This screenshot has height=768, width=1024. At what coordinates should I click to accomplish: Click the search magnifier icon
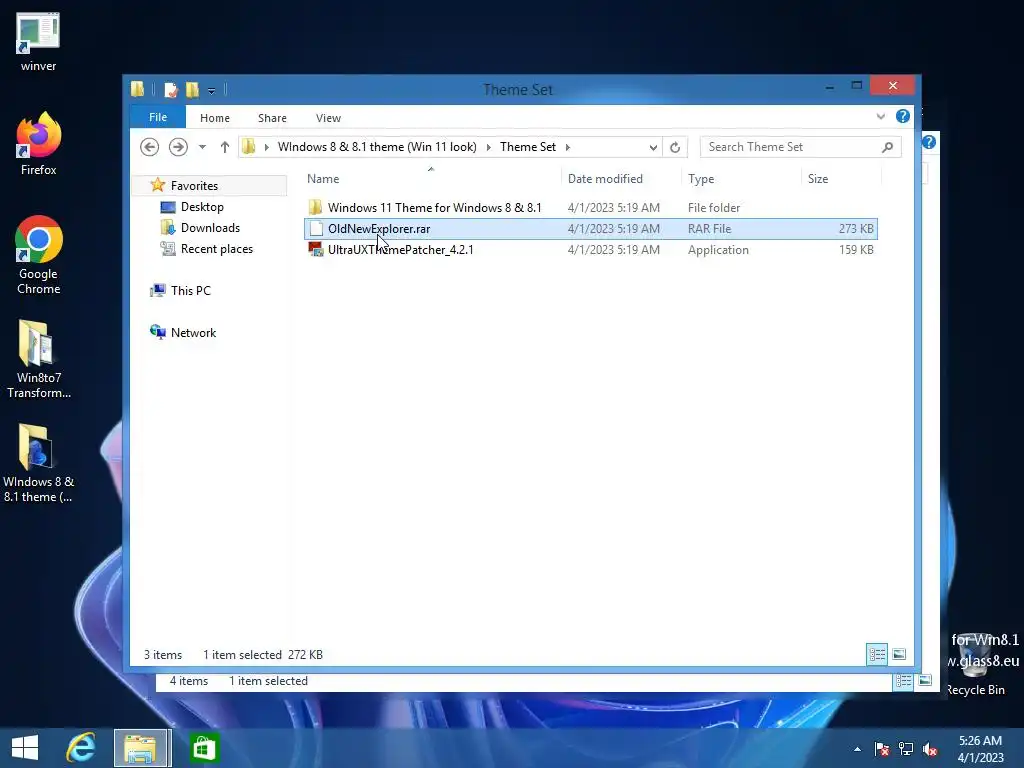(x=888, y=147)
